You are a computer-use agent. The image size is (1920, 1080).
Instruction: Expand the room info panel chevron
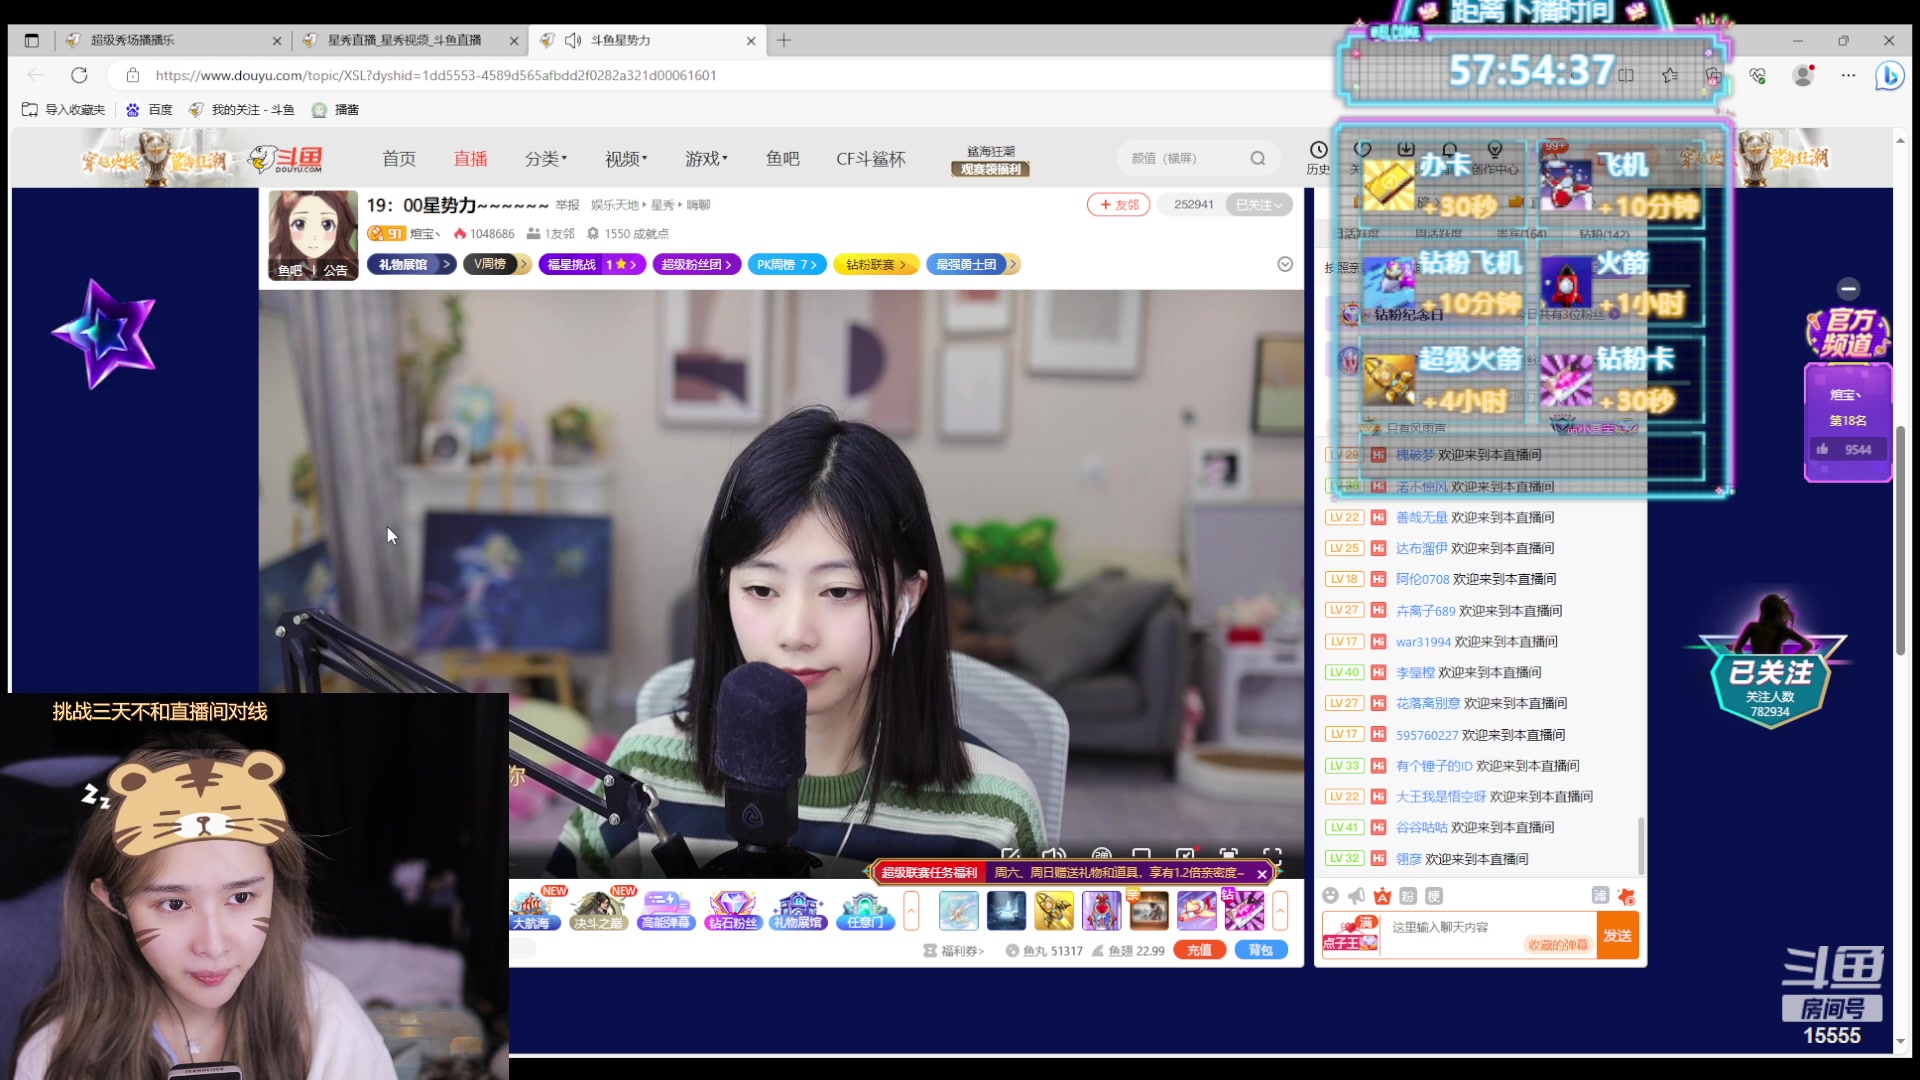tap(1285, 264)
